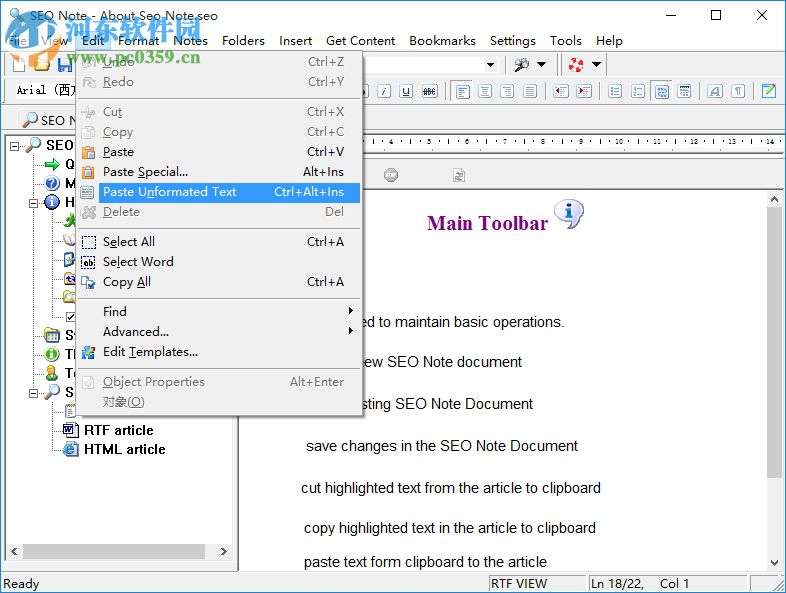Expand the Advanced submenu

tap(220, 331)
